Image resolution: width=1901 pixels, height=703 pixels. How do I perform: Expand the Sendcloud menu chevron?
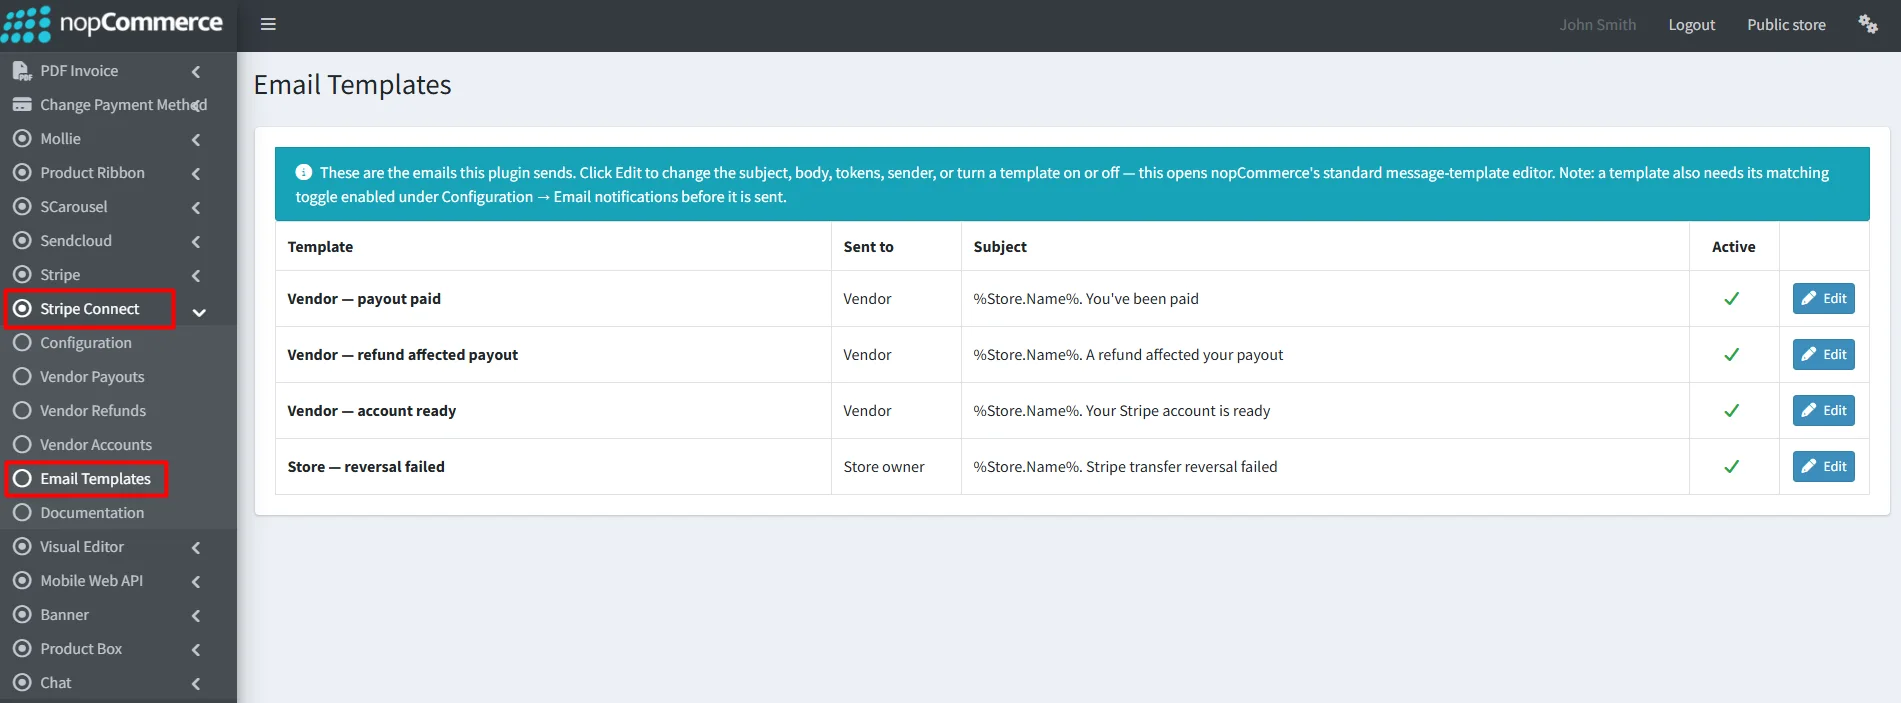click(196, 242)
